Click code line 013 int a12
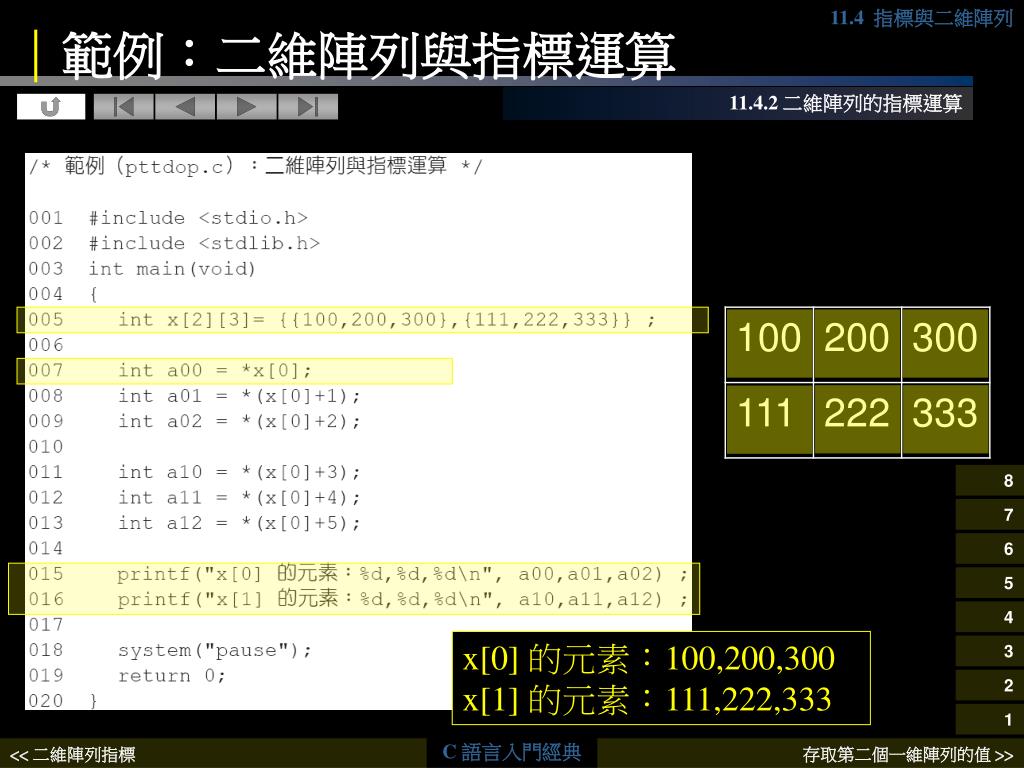Viewport: 1024px width, 768px height. pyautogui.click(x=194, y=524)
